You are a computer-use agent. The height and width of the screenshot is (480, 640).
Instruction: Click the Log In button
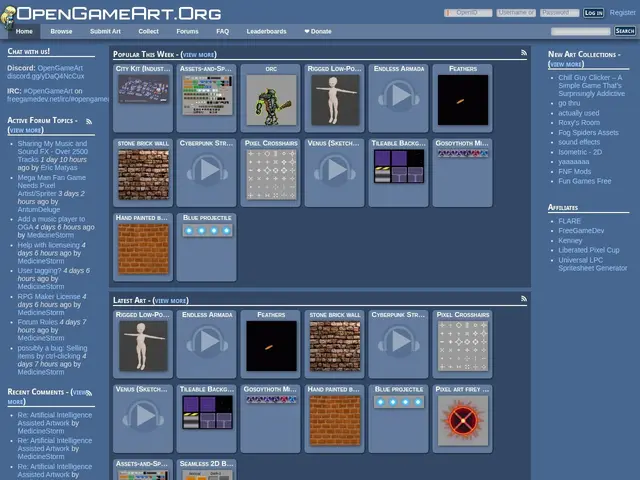click(593, 13)
